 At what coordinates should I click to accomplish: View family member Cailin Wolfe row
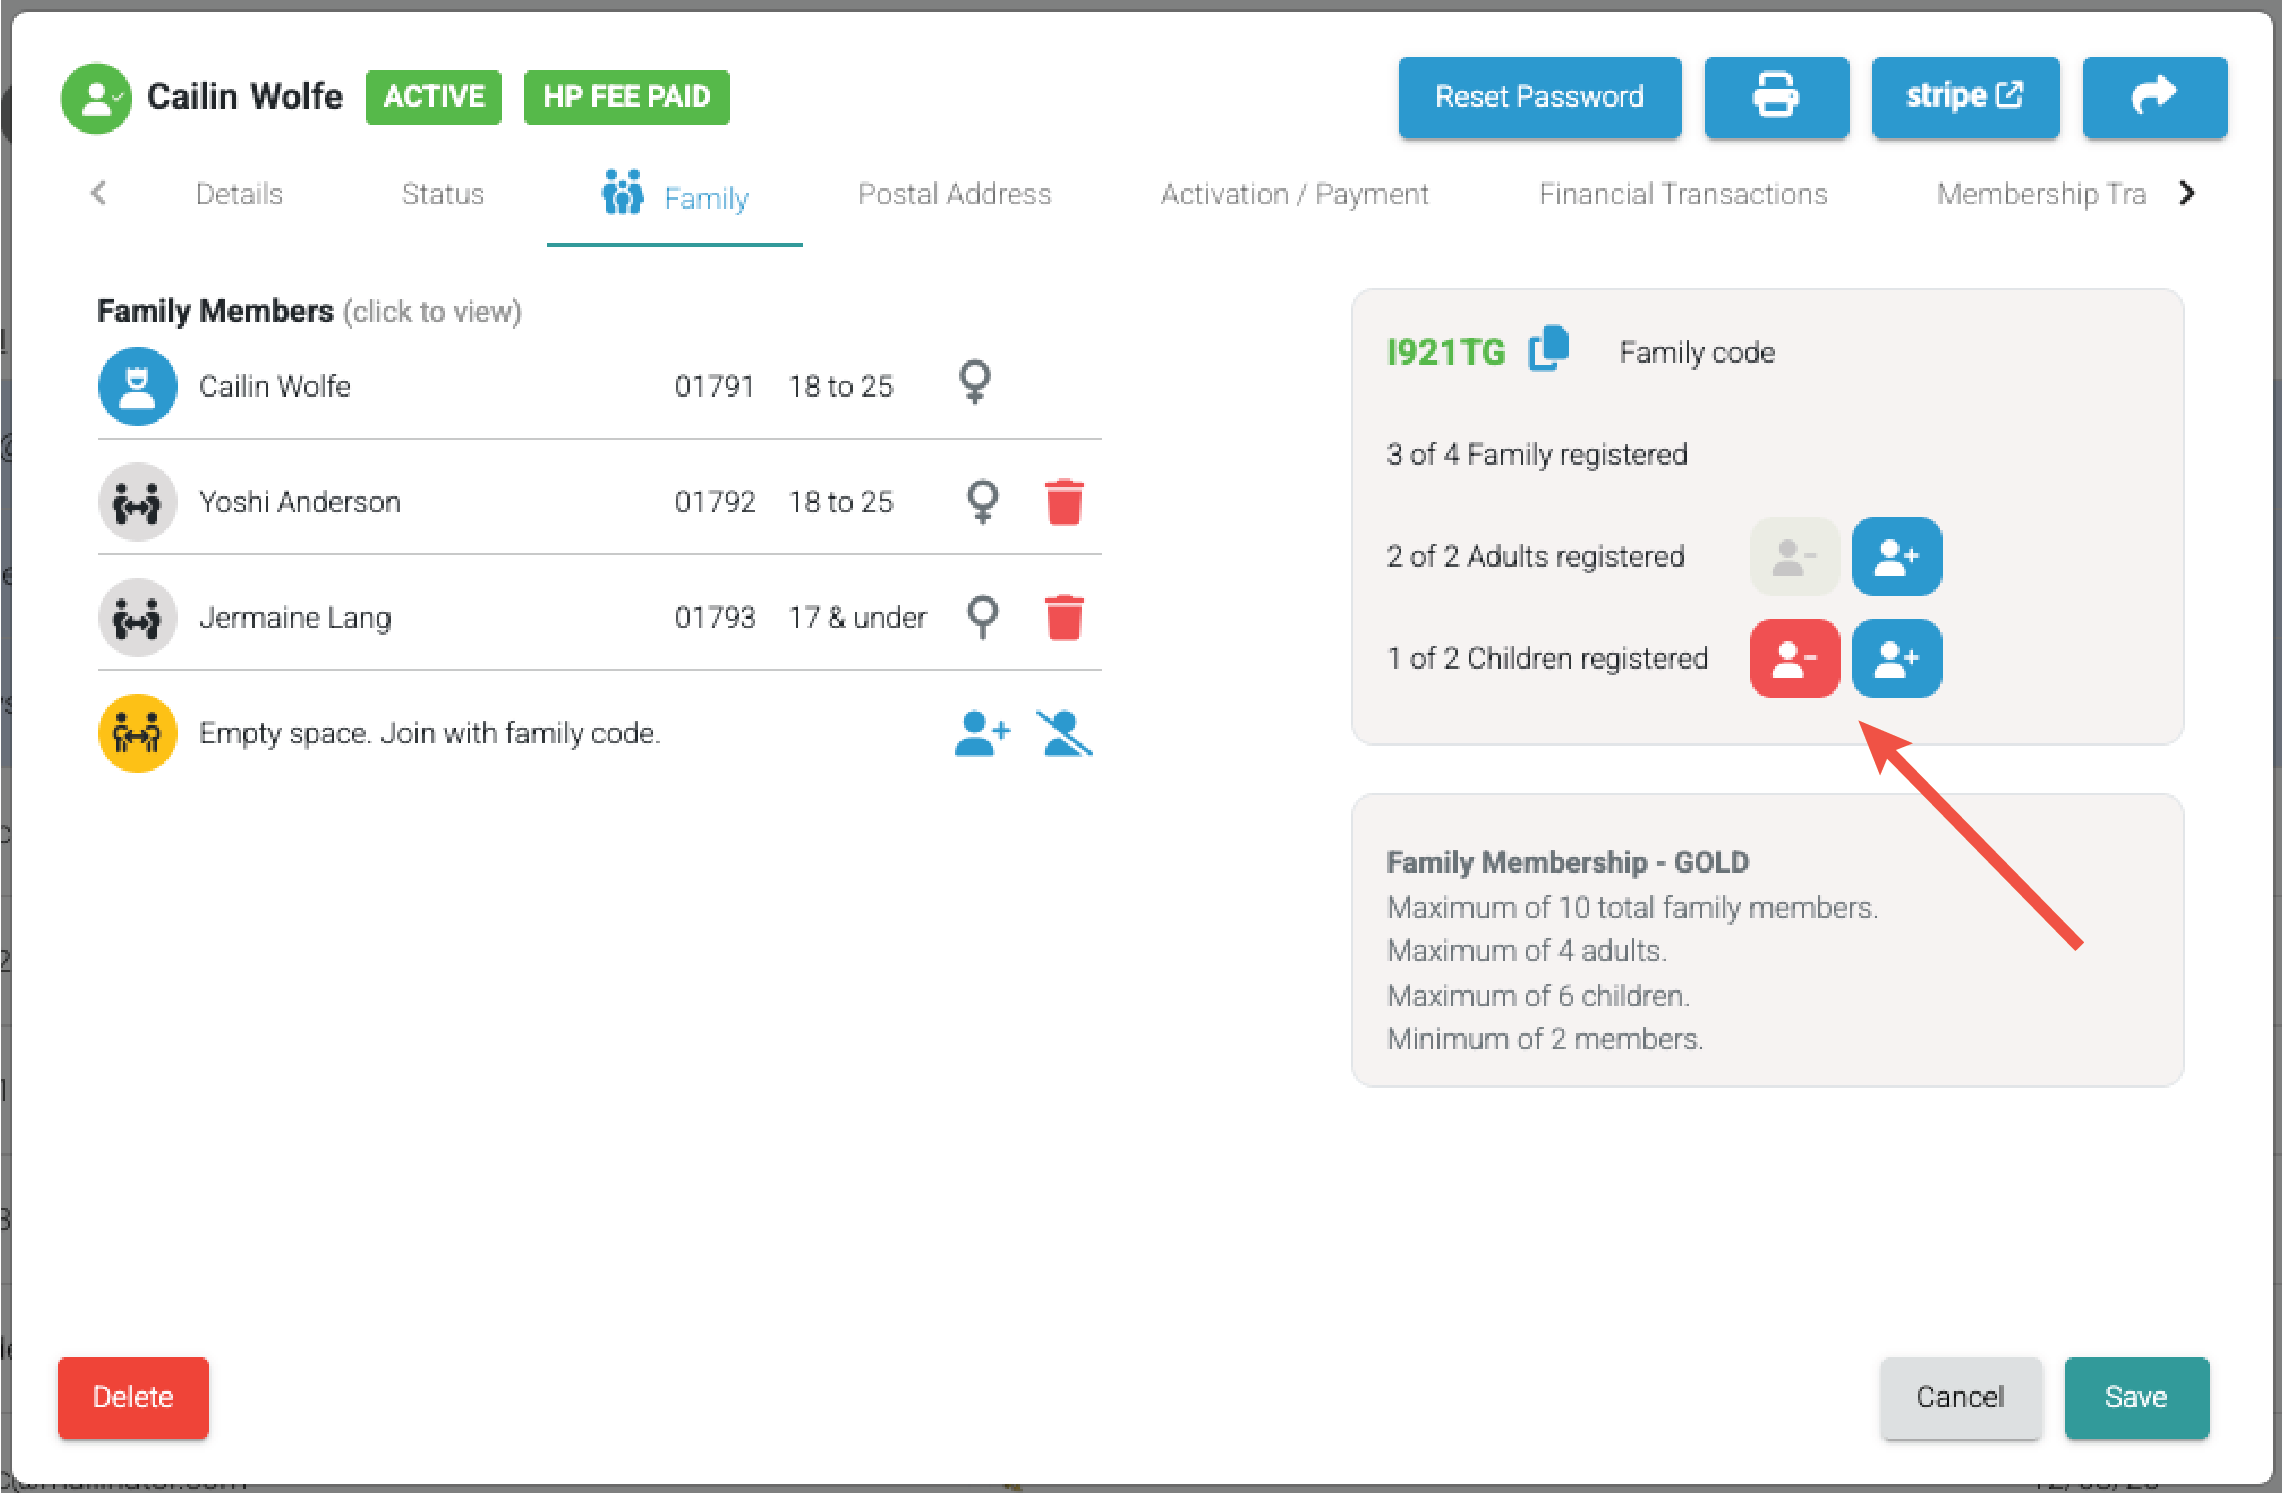275,387
